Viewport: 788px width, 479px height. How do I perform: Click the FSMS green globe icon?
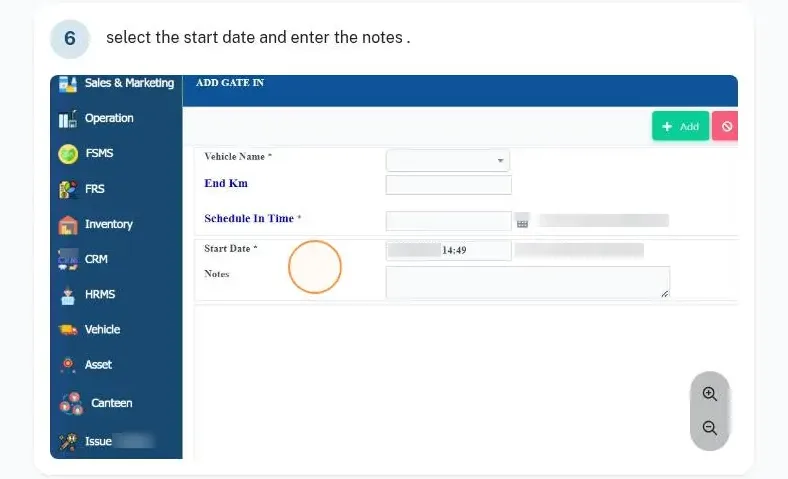point(68,154)
